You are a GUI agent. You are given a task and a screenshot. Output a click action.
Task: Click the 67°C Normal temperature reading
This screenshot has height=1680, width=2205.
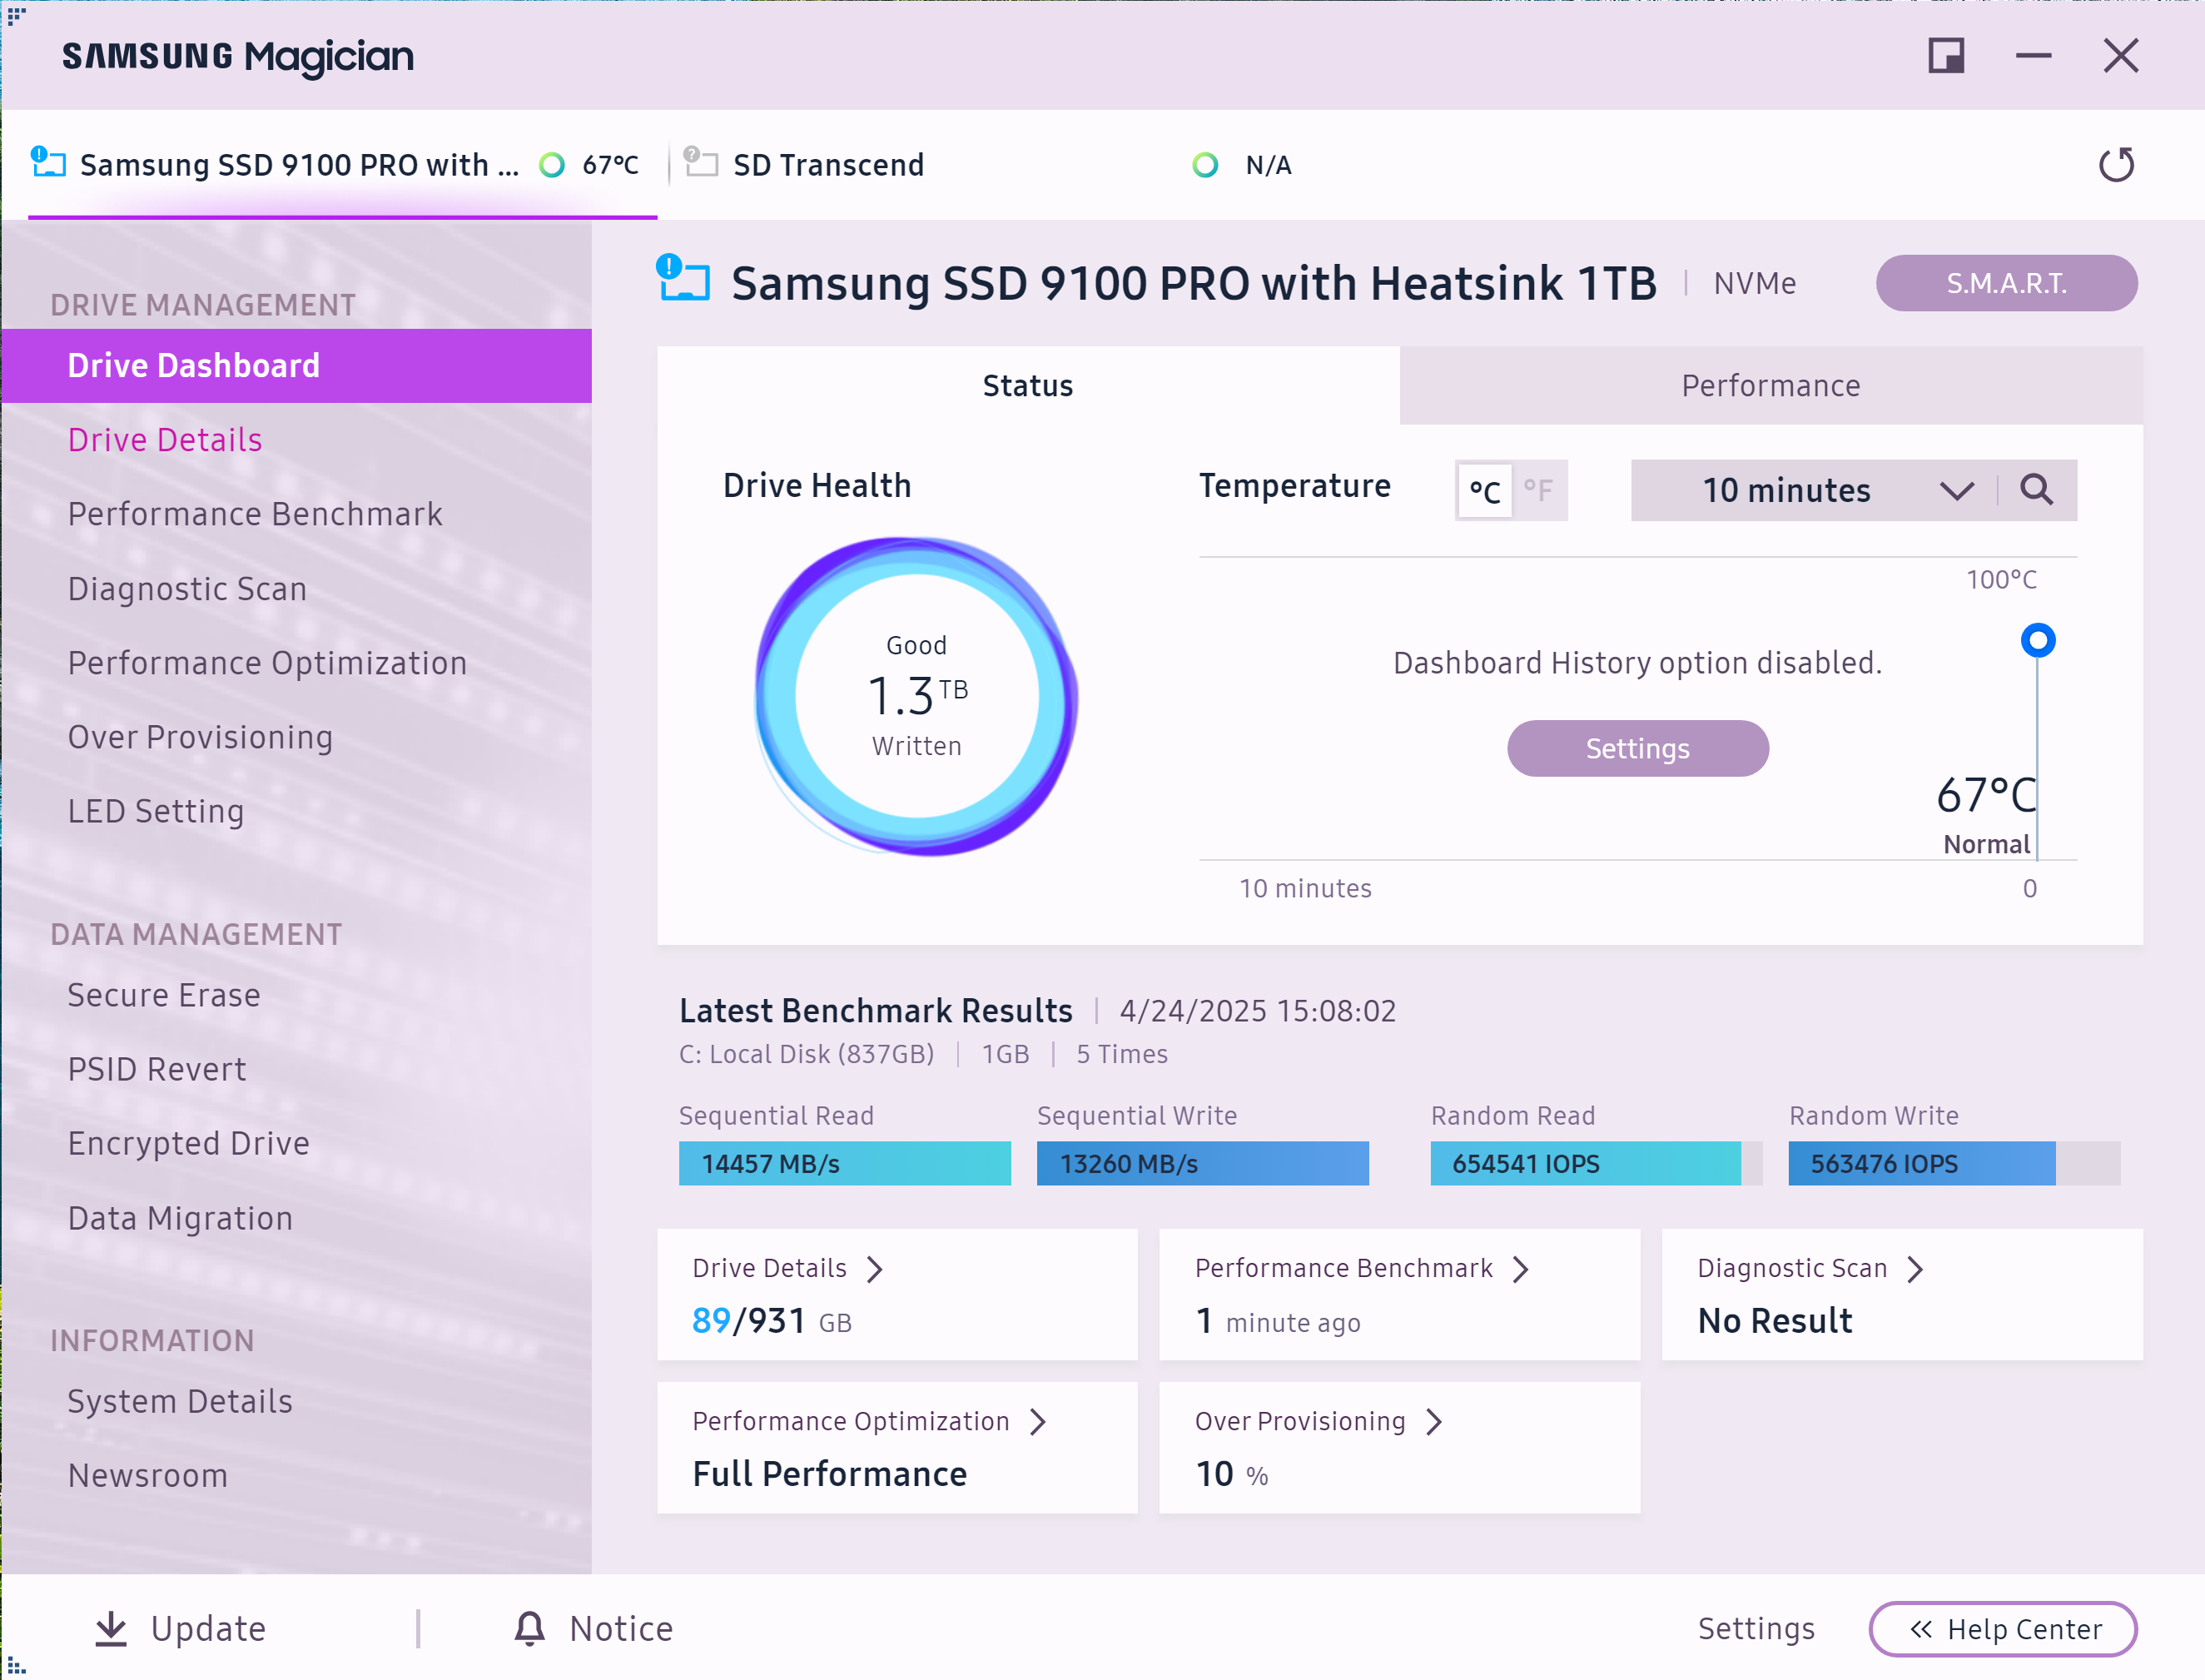1985,814
